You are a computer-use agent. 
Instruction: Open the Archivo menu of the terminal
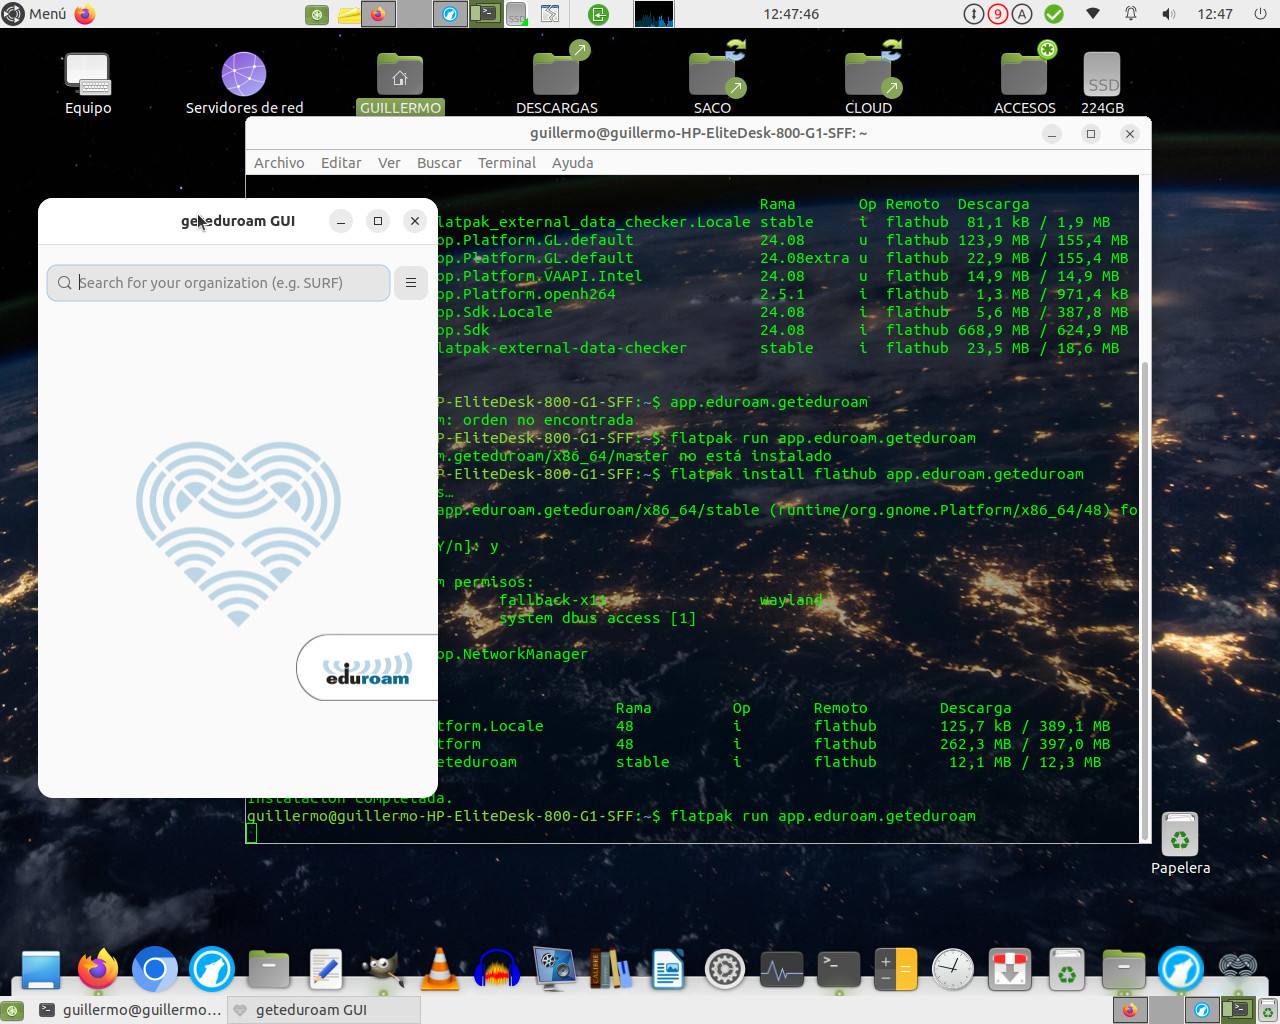(279, 162)
